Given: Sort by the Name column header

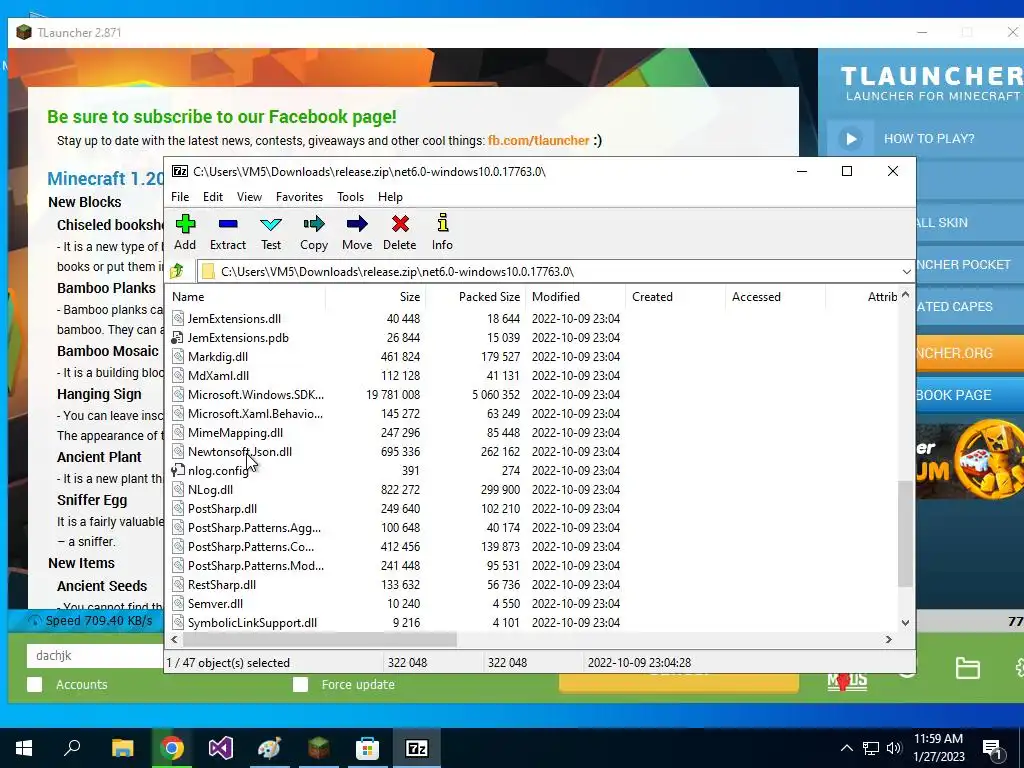Looking at the screenshot, I should [x=246, y=296].
